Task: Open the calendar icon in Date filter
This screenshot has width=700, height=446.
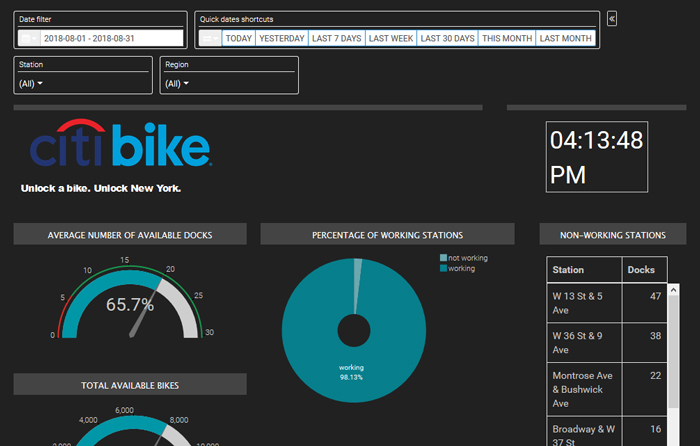Action: coord(29,38)
